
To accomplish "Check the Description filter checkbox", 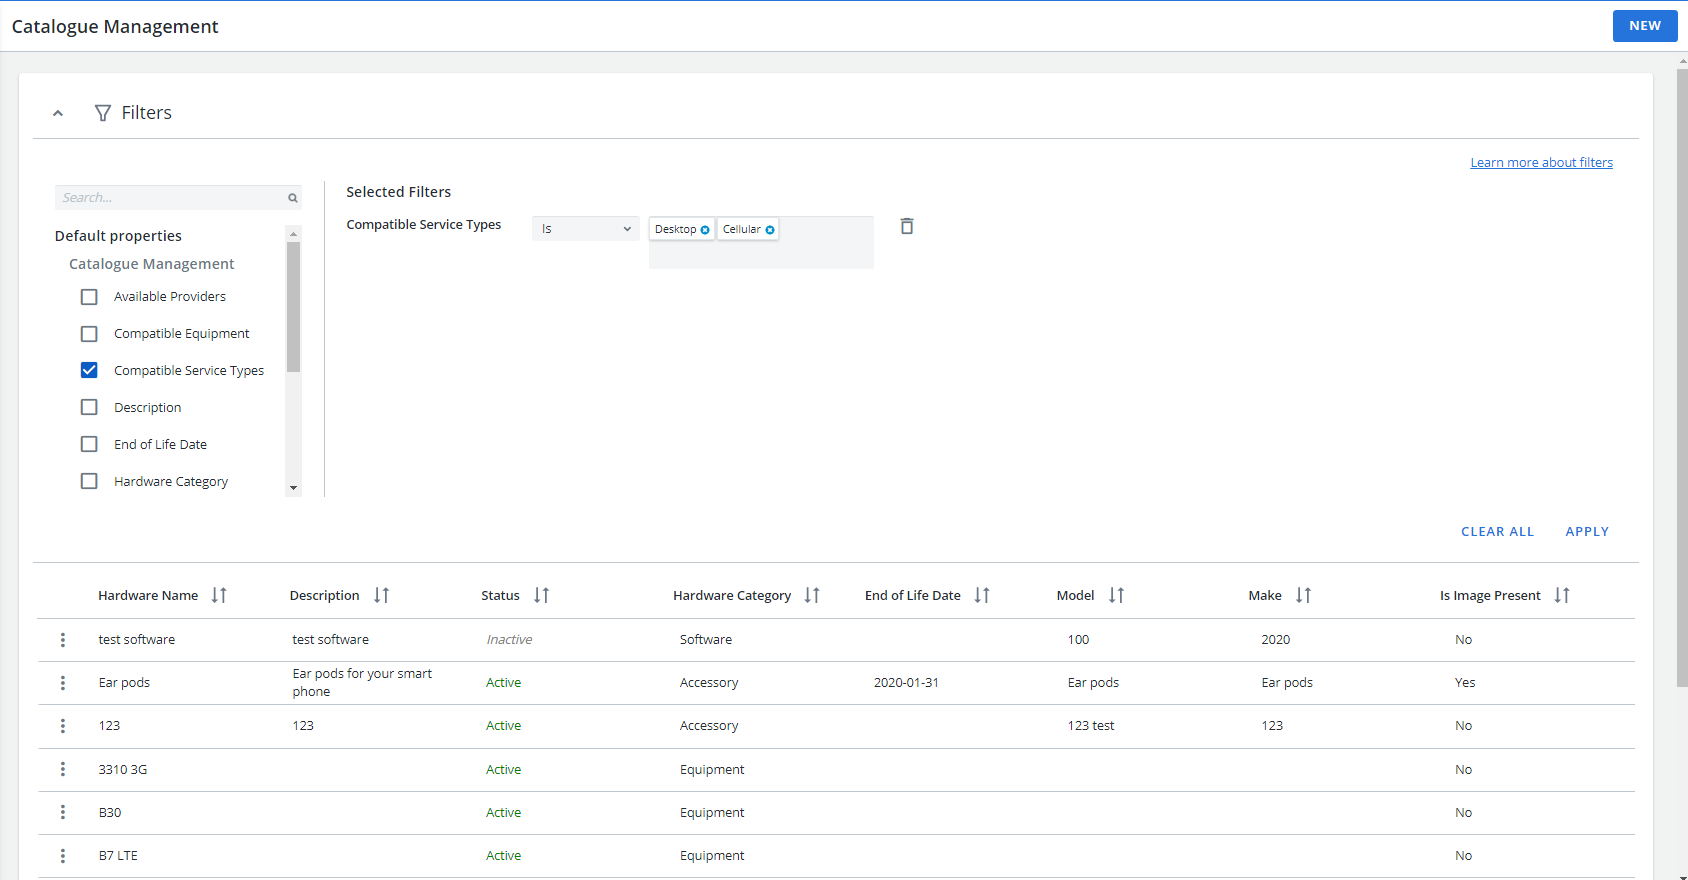I will click(89, 407).
